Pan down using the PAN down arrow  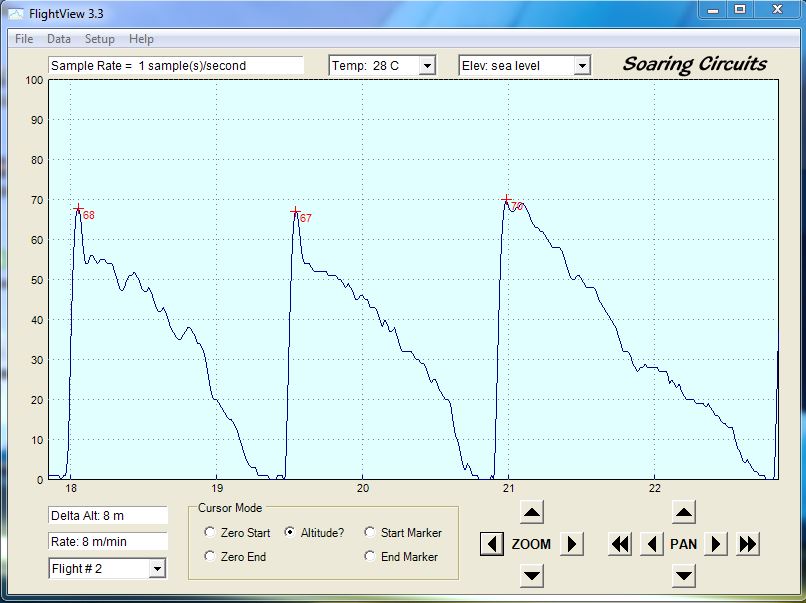(684, 576)
